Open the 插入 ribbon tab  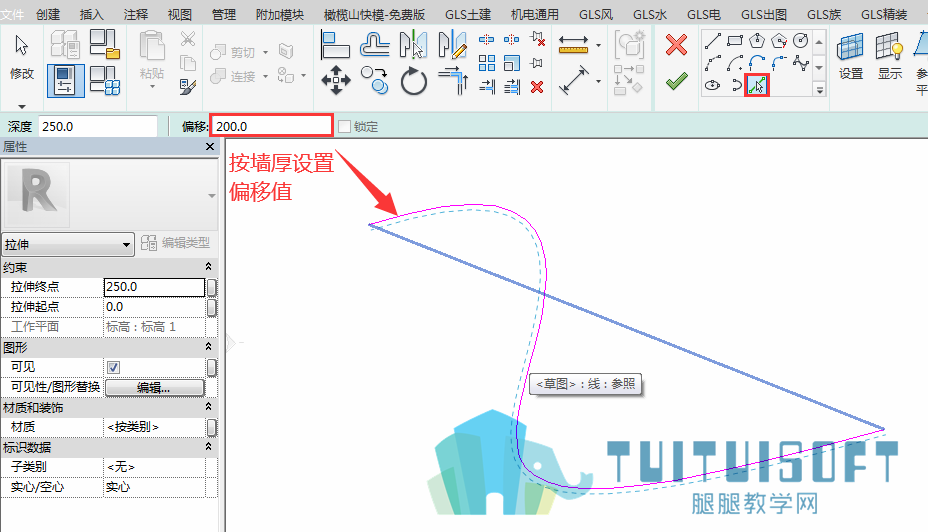click(x=91, y=14)
